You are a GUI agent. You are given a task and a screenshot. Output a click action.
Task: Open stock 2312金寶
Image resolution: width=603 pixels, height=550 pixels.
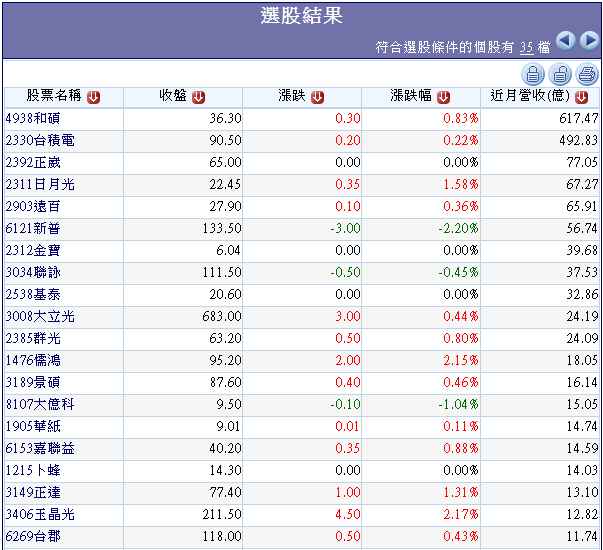tap(33, 250)
